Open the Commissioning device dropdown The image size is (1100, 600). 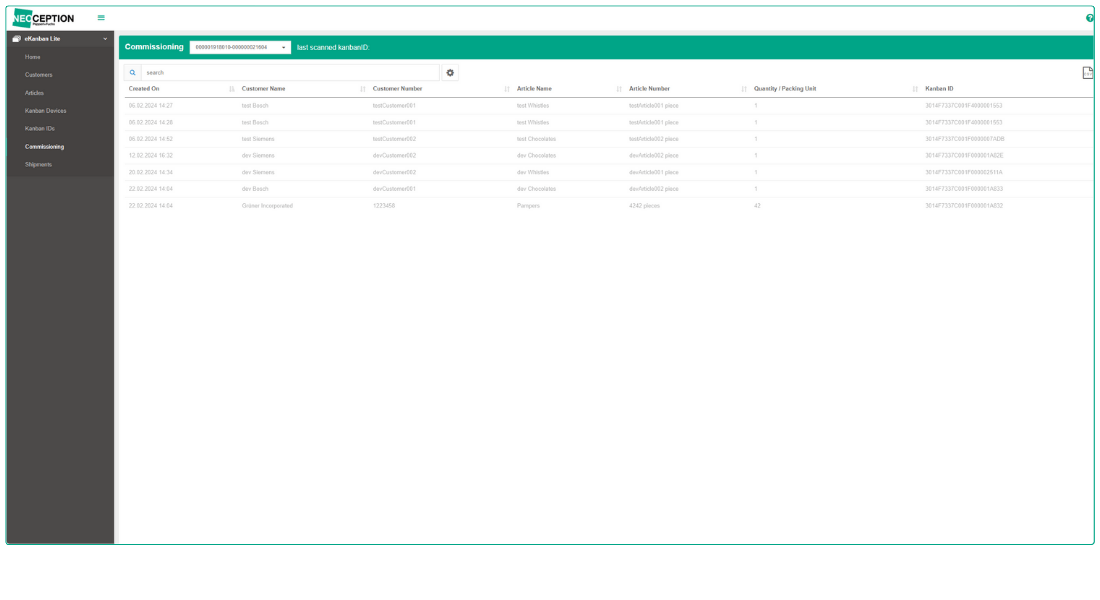tap(240, 47)
